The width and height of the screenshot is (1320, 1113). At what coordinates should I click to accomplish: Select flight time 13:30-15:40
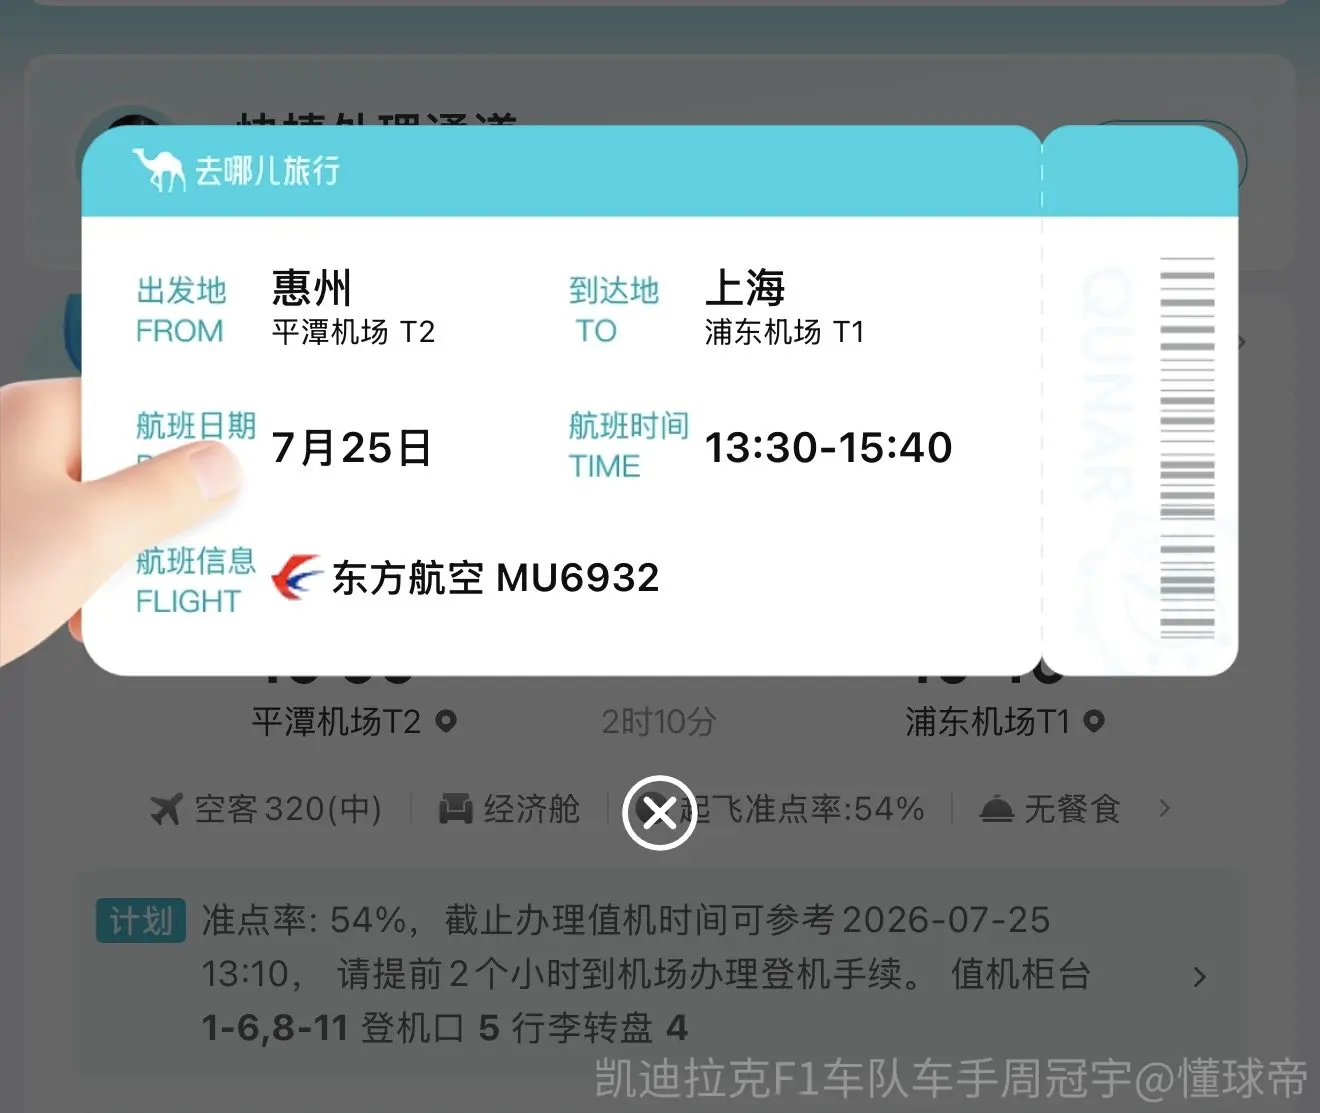click(x=828, y=447)
